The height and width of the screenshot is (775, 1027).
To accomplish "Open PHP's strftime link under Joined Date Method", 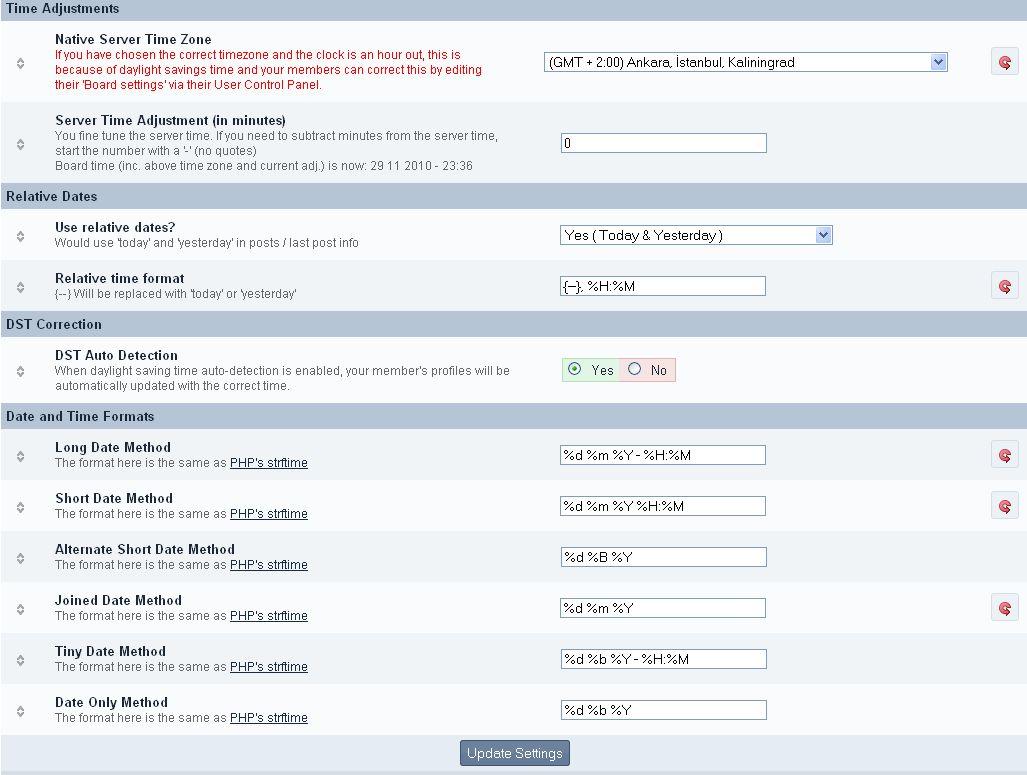I will coord(268,616).
